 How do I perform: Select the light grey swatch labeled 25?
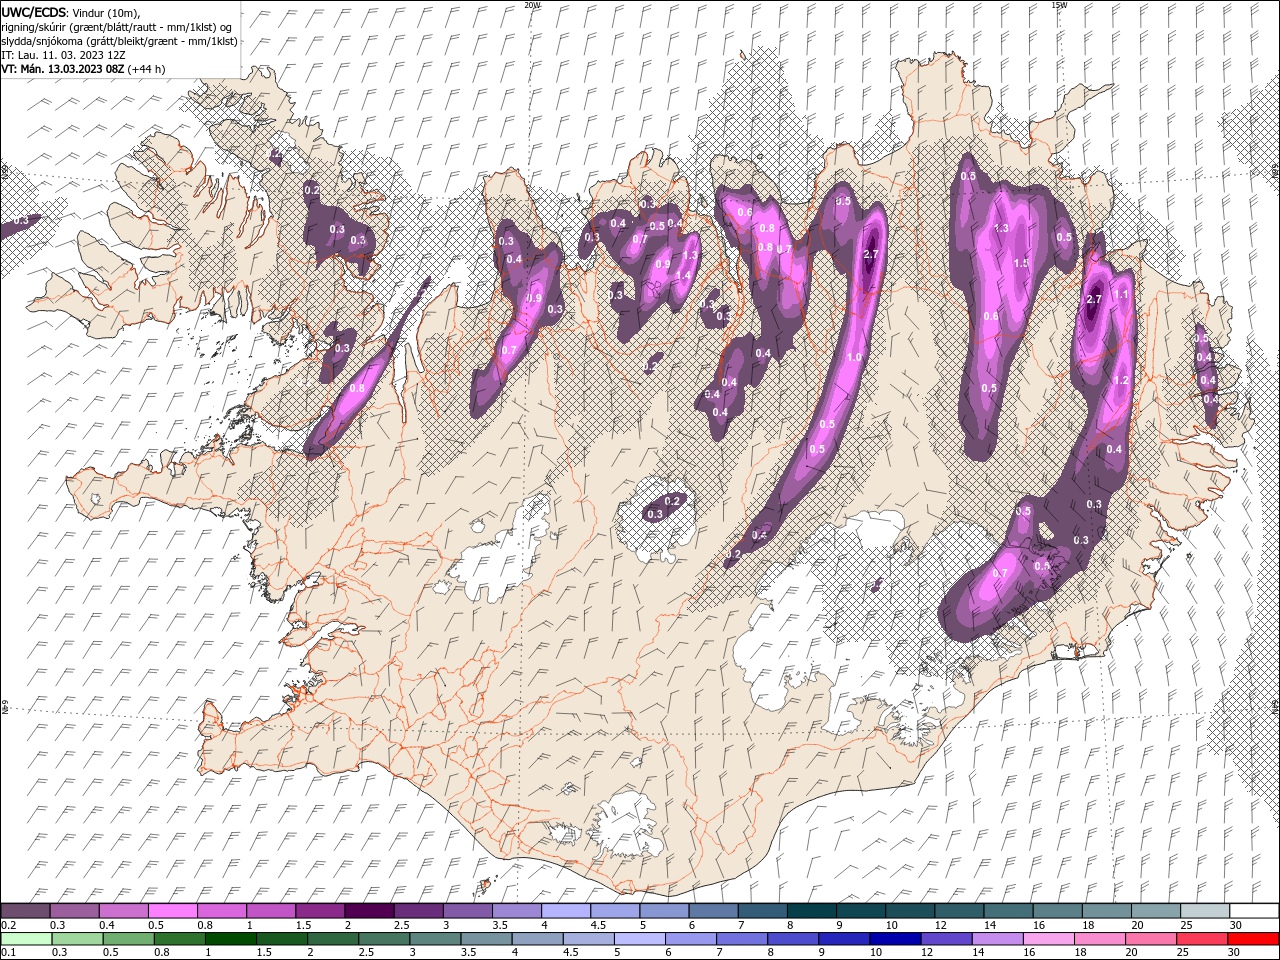tap(1205, 911)
